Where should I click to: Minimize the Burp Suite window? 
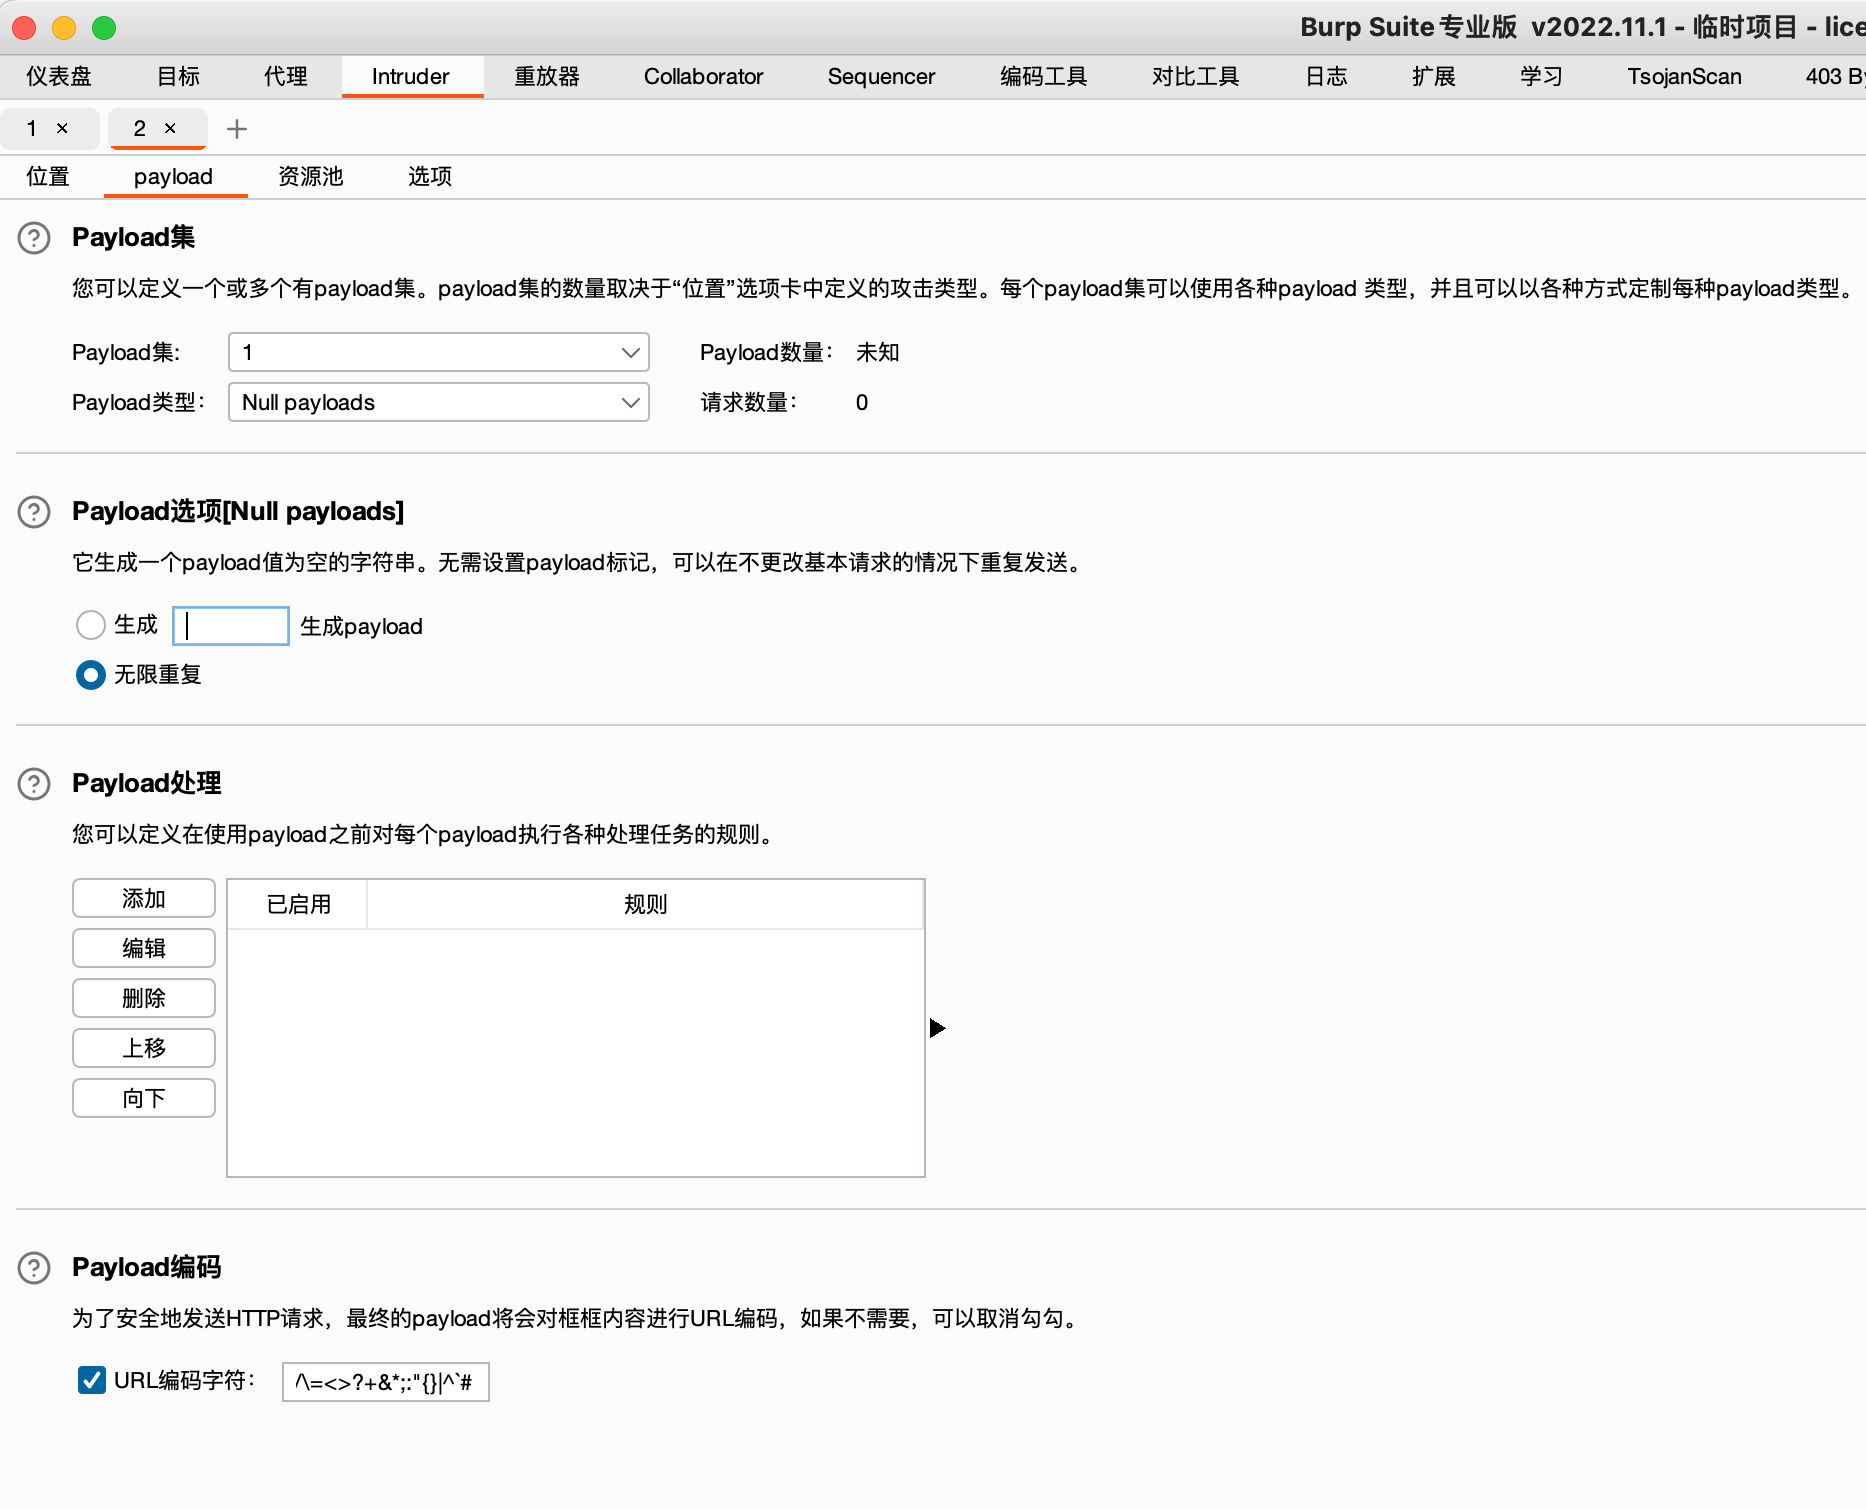tap(64, 28)
